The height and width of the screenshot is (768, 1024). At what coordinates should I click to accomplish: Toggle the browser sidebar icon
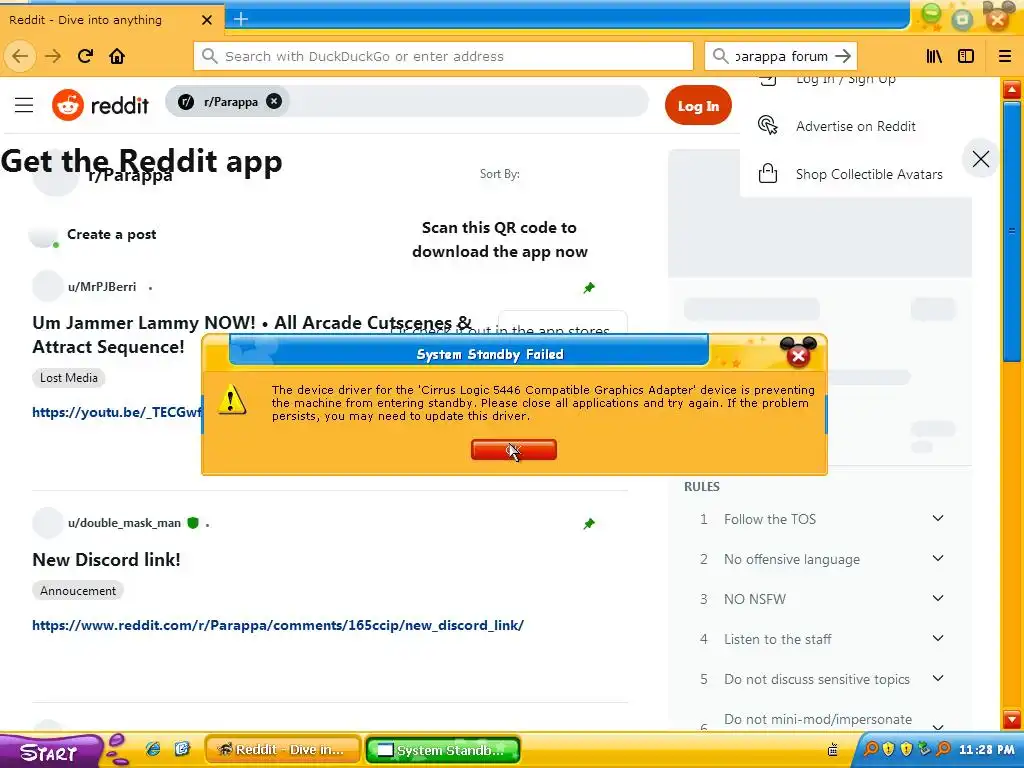pos(966,56)
